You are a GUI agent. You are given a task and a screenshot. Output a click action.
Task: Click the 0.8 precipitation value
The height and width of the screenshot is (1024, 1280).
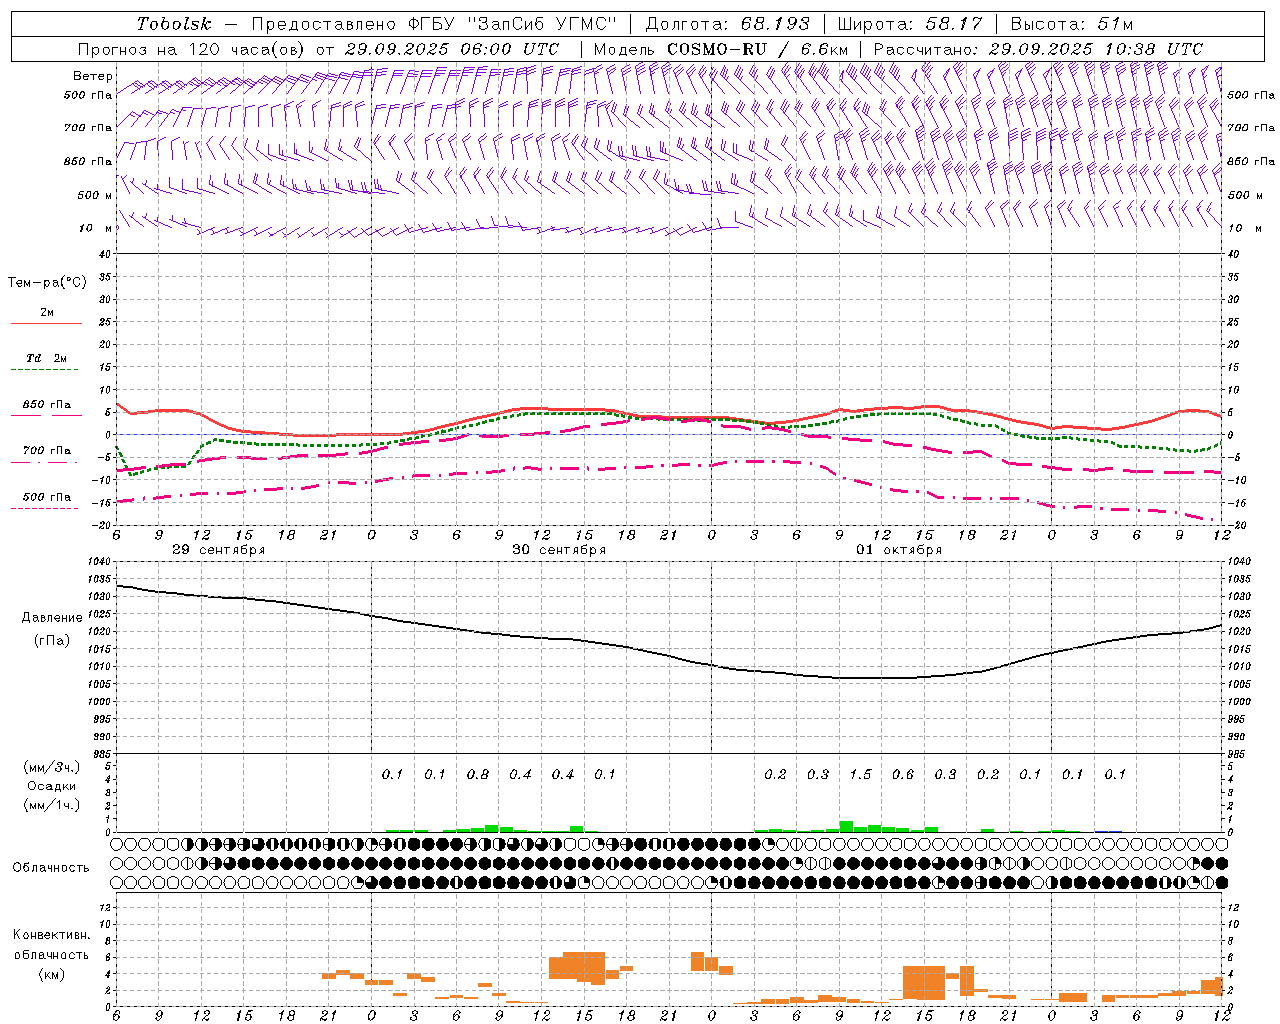478,774
